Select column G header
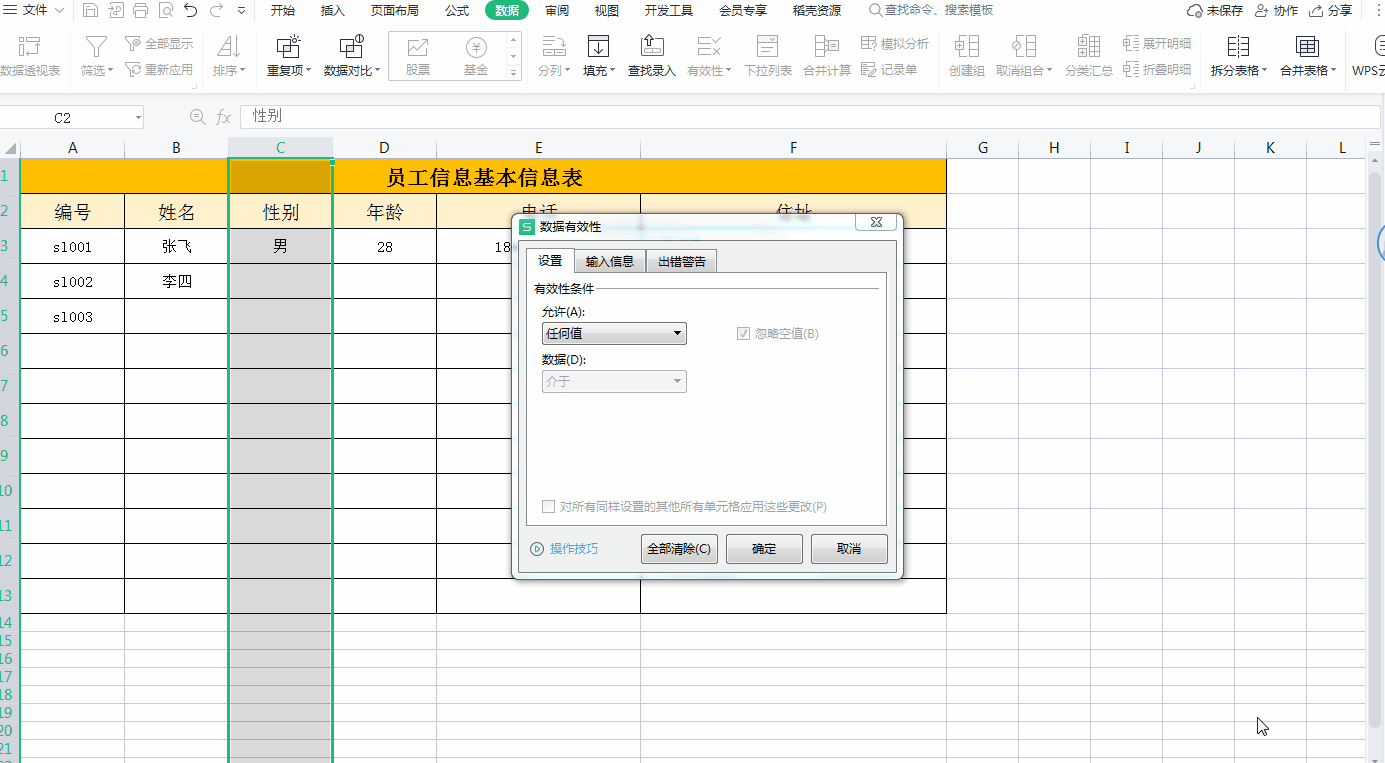The width and height of the screenshot is (1385, 763). click(x=983, y=148)
